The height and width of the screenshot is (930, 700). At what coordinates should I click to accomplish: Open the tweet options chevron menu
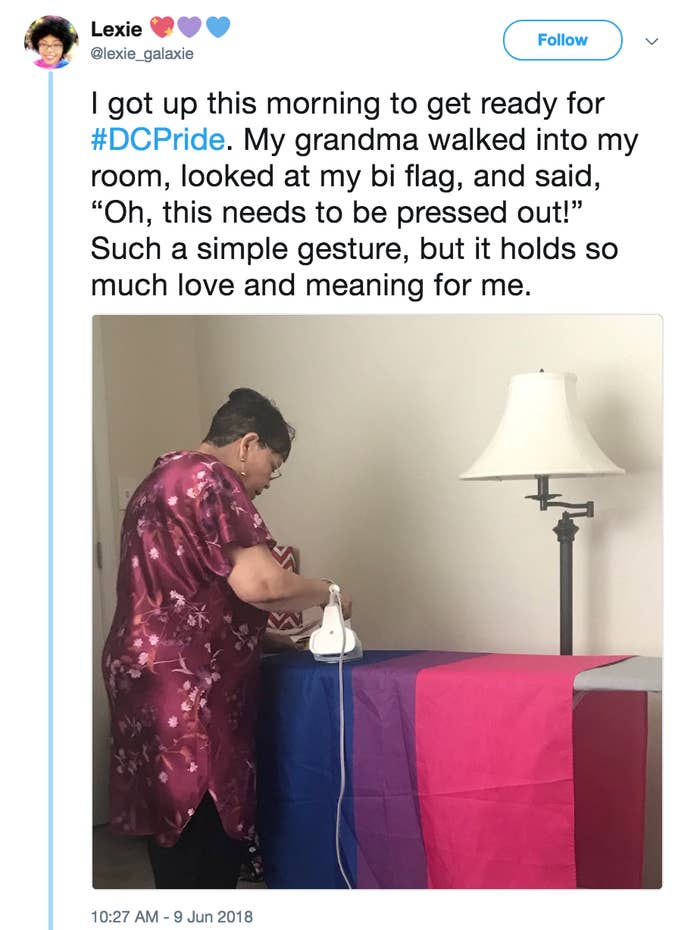(x=651, y=41)
